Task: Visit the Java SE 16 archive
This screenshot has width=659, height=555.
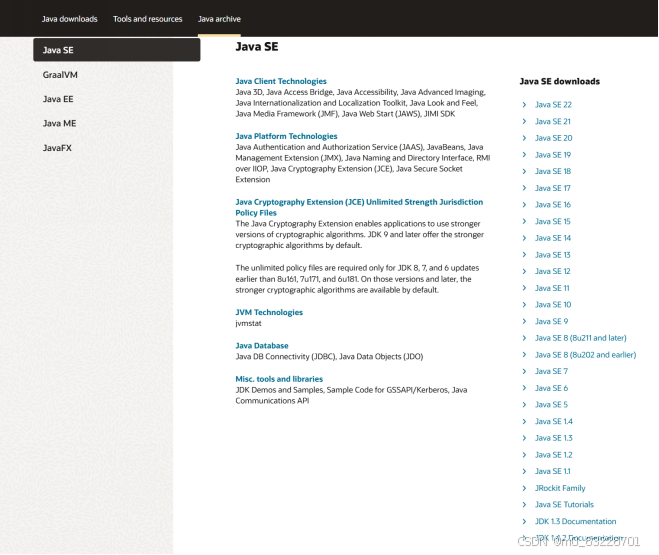Action: [x=553, y=205]
